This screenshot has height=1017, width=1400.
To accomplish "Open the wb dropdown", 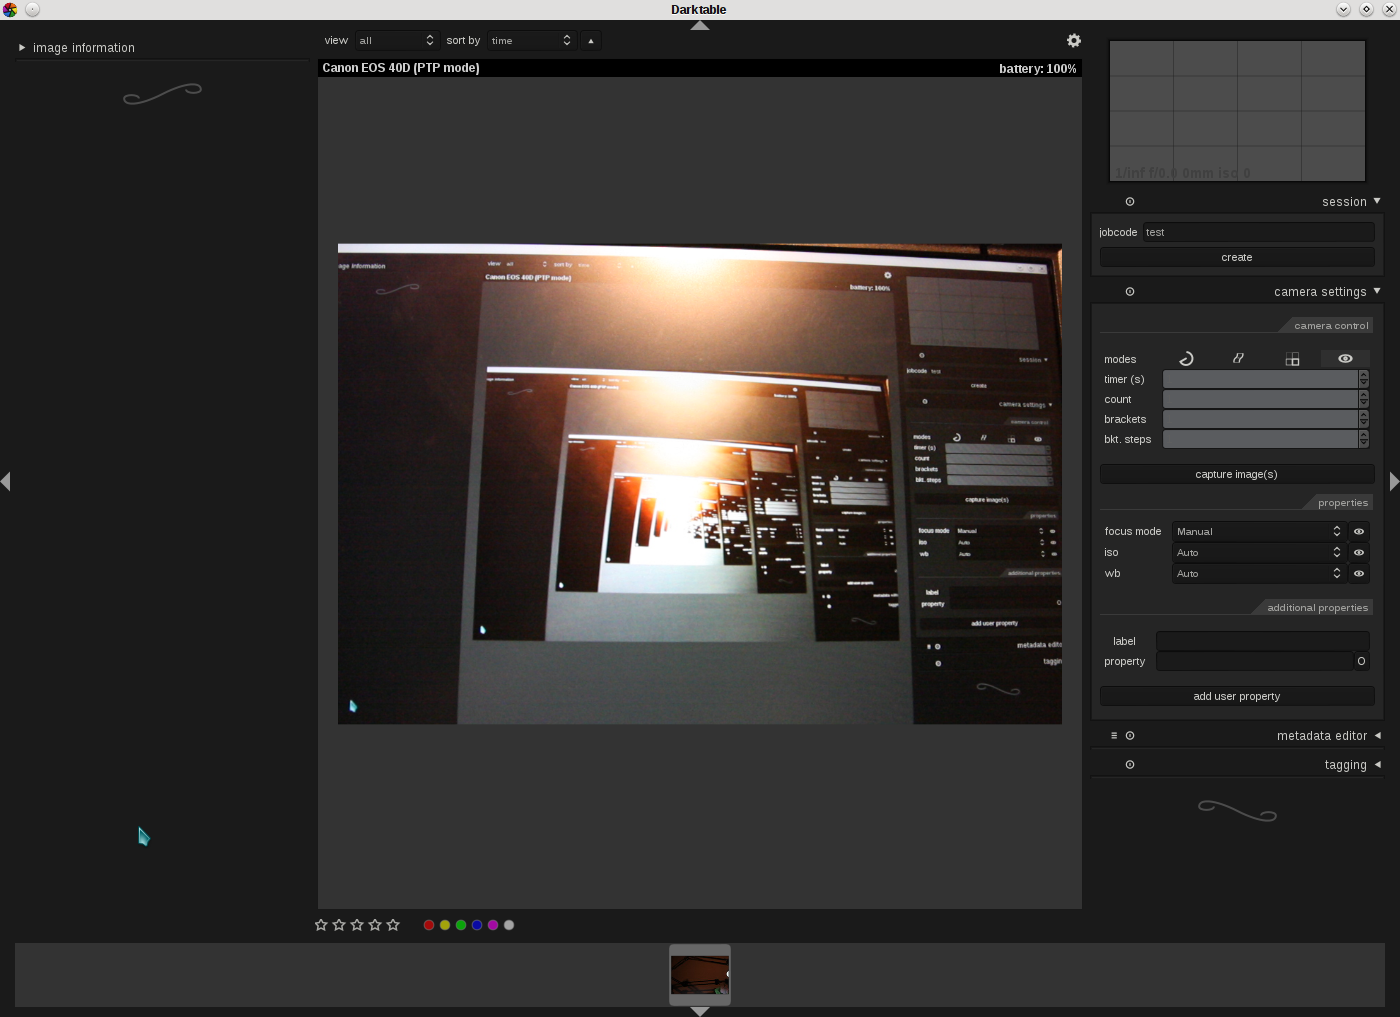I will pos(1259,574).
